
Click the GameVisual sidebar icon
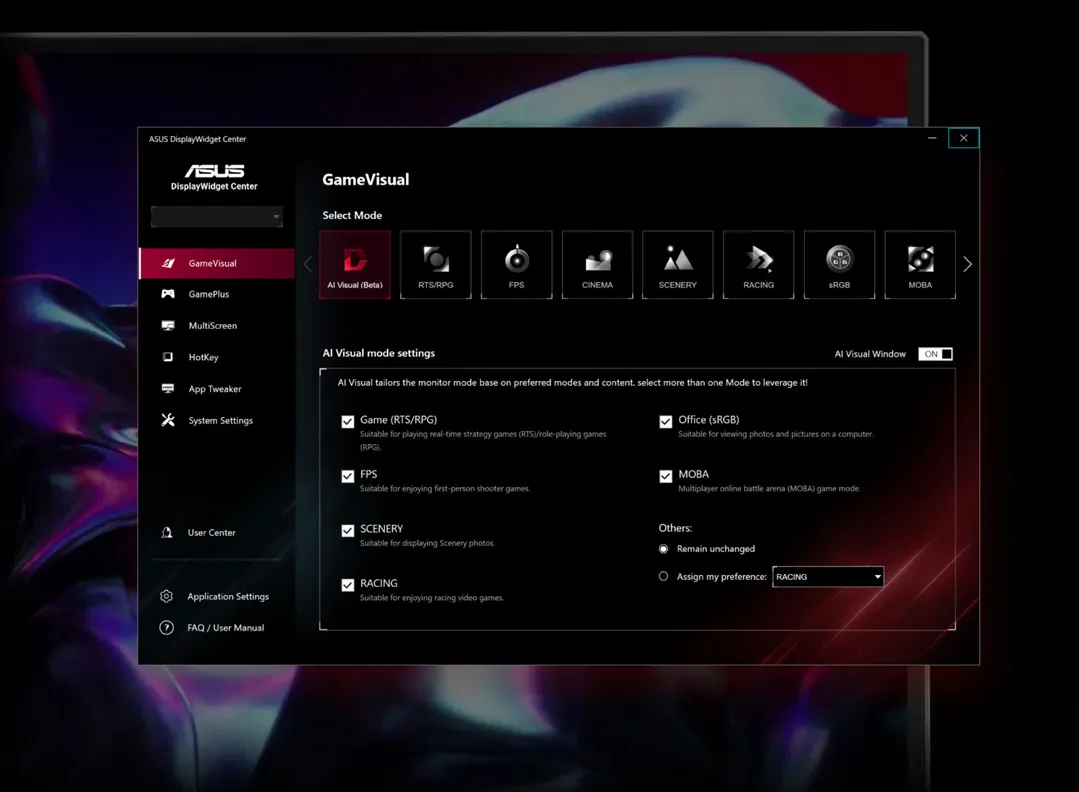coord(168,263)
